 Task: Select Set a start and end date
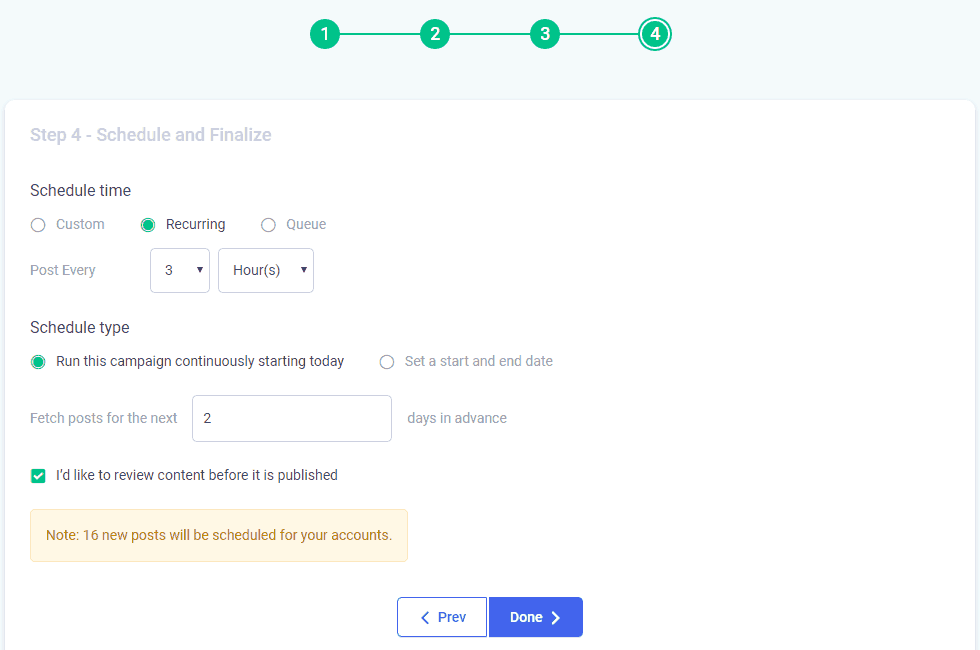pos(387,362)
